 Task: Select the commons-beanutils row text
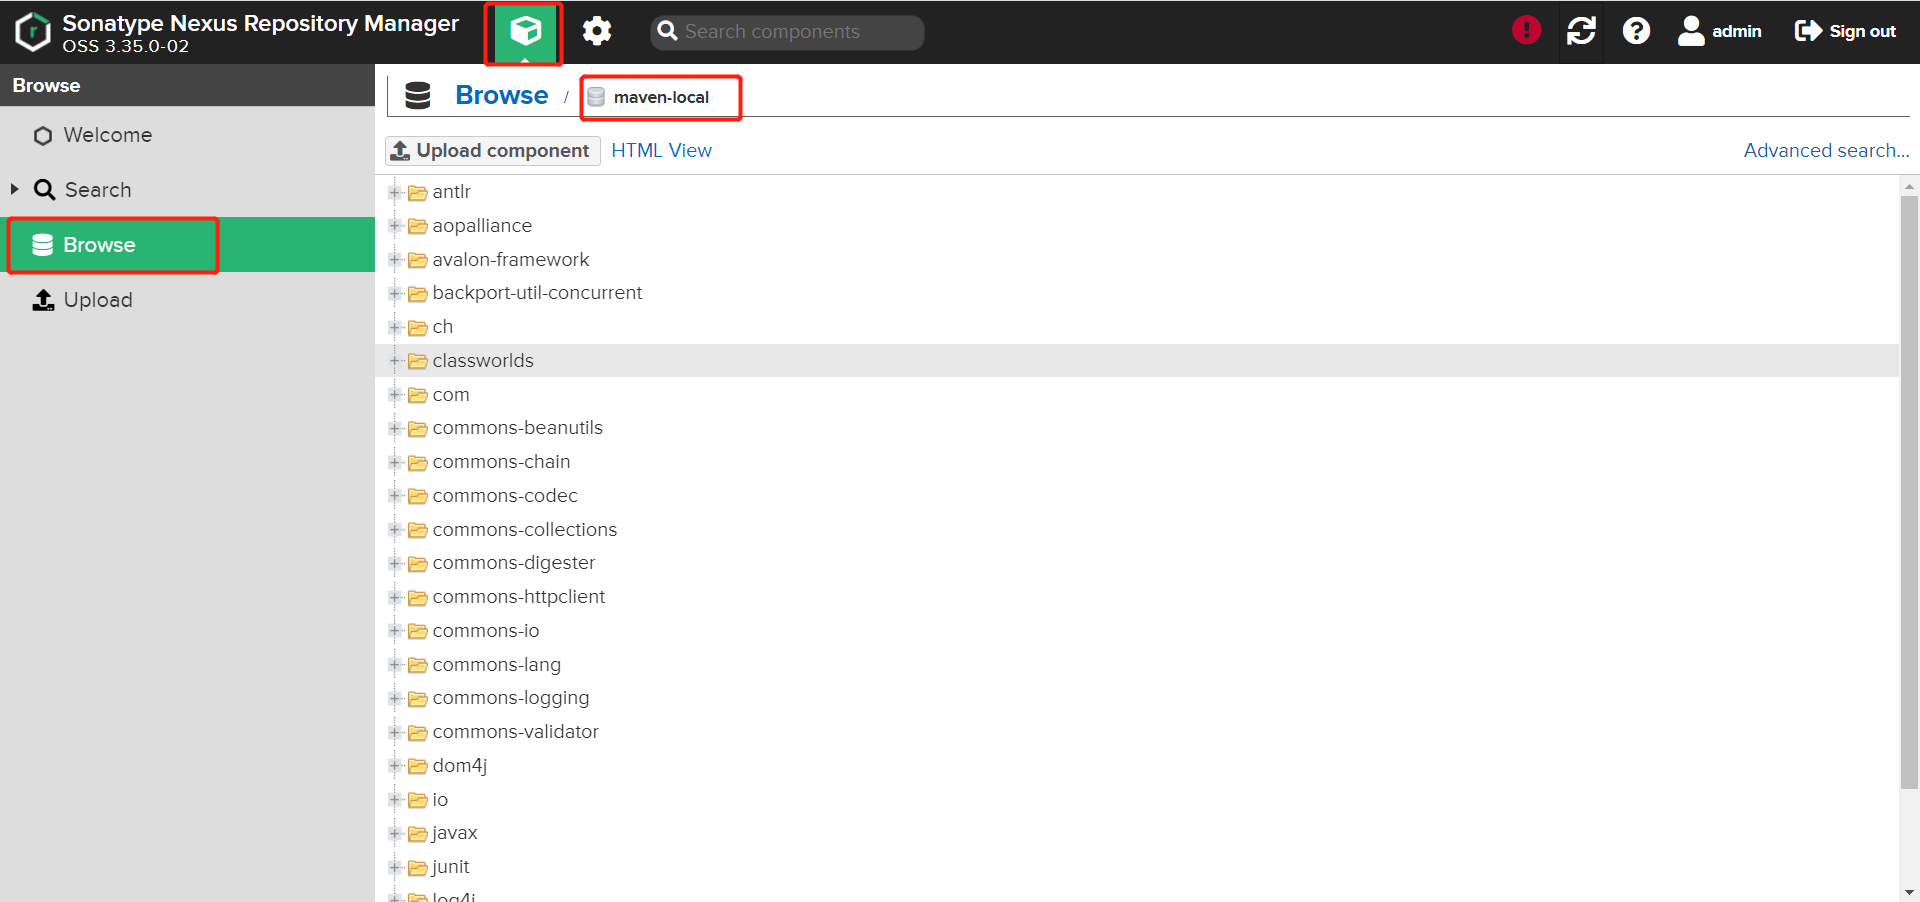517,427
